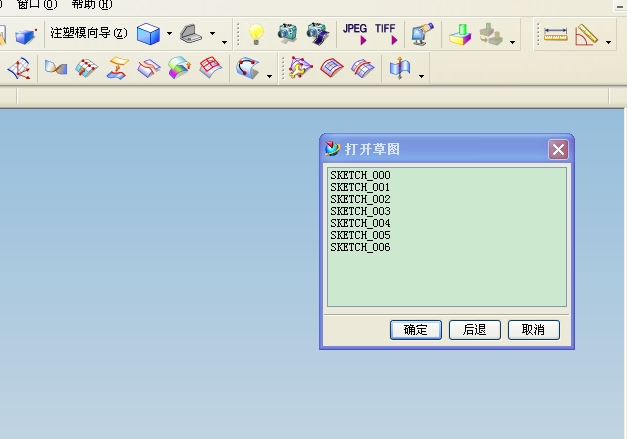Click the rainbow colored offset surface icon
627x439 pixels.
pos(179,67)
